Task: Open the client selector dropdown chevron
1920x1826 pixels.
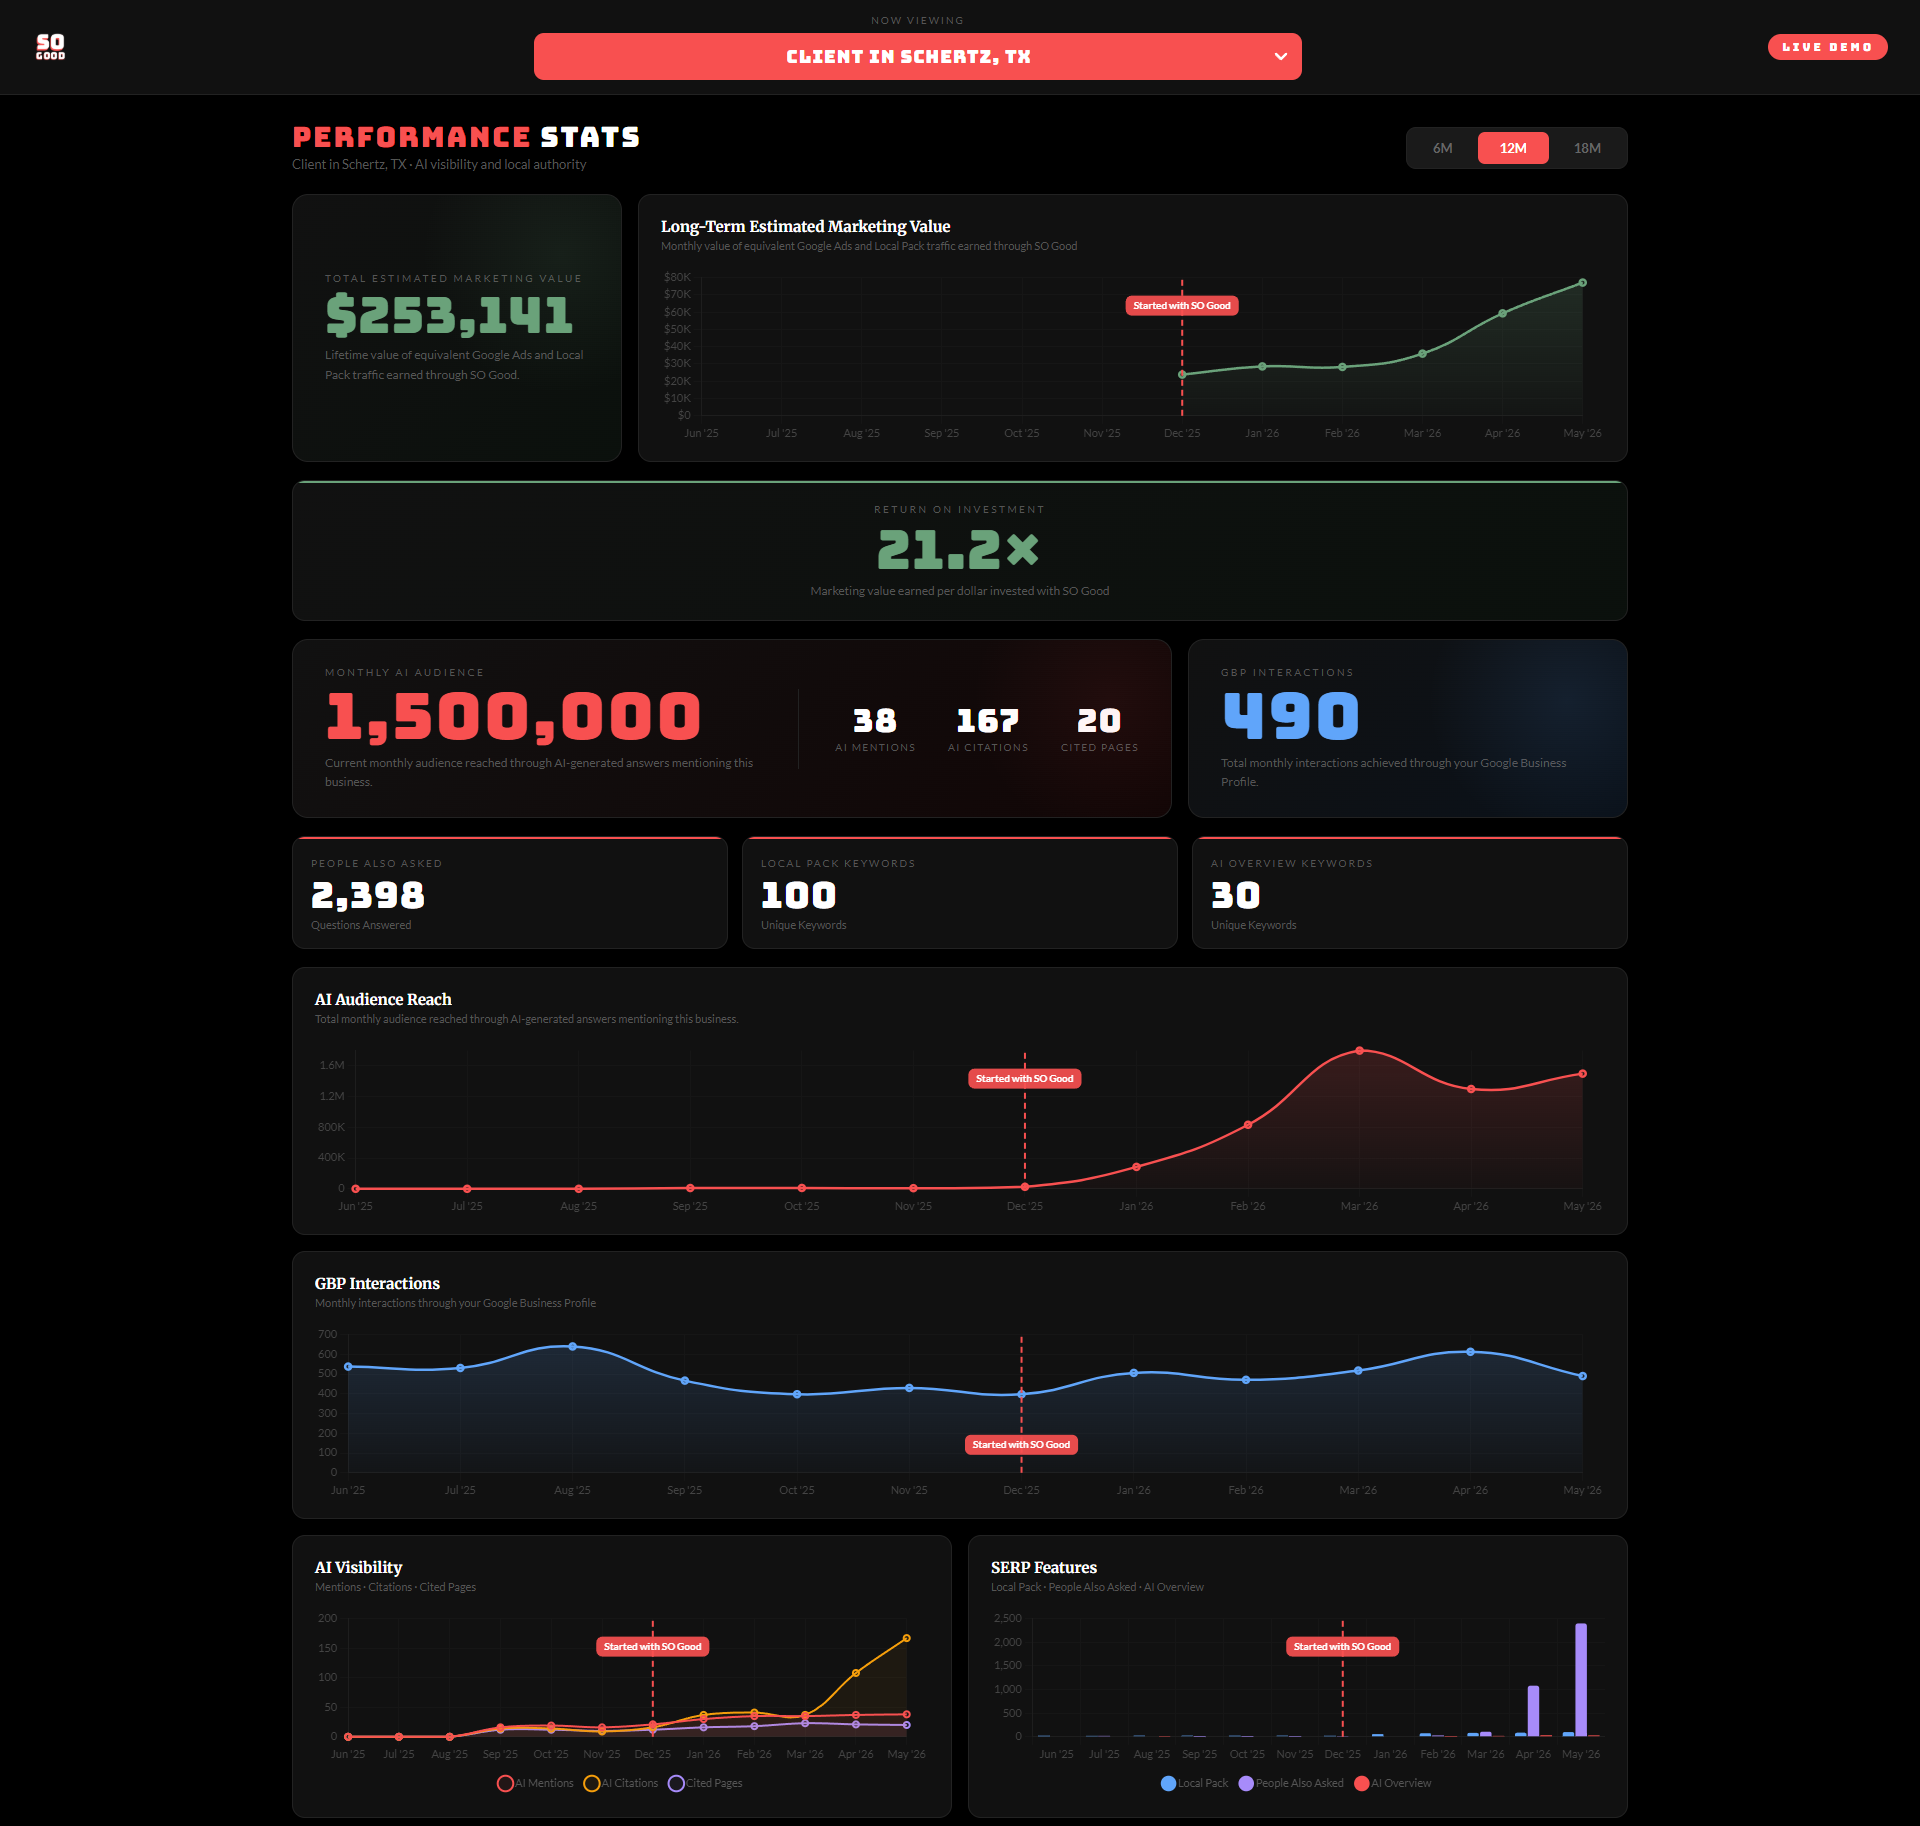Action: pyautogui.click(x=1280, y=57)
